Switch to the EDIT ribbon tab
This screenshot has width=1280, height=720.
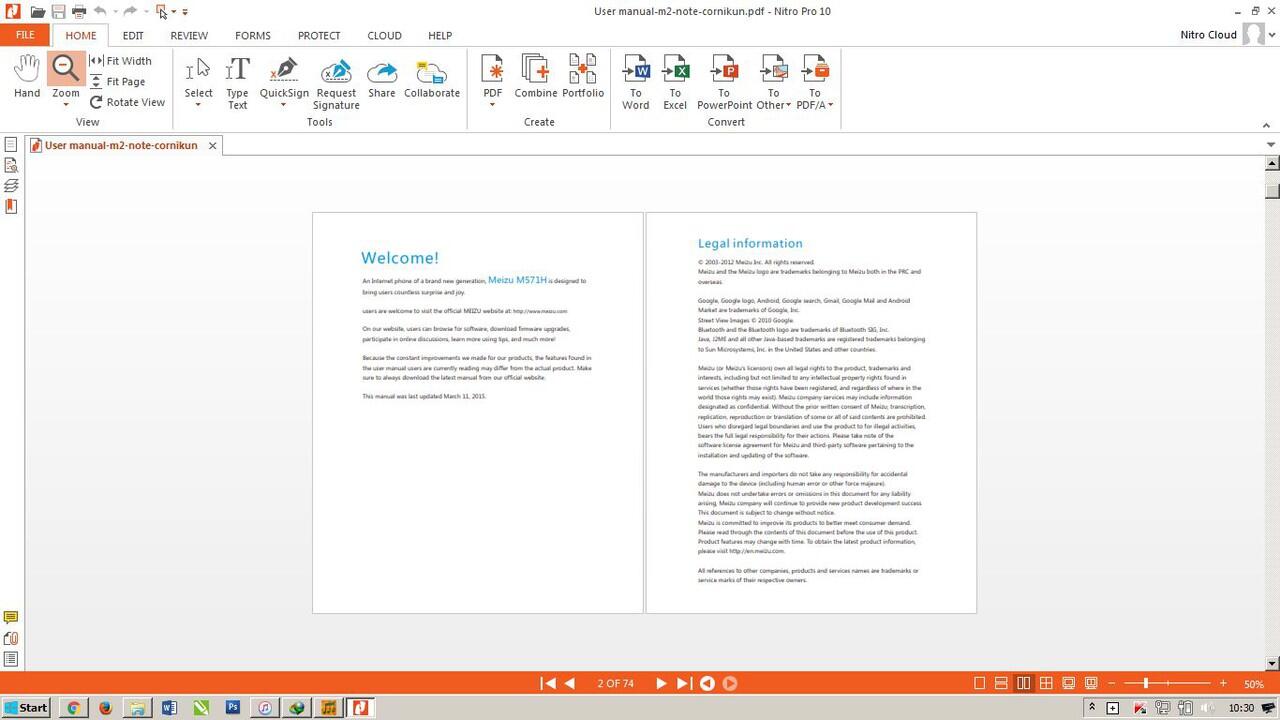click(133, 36)
